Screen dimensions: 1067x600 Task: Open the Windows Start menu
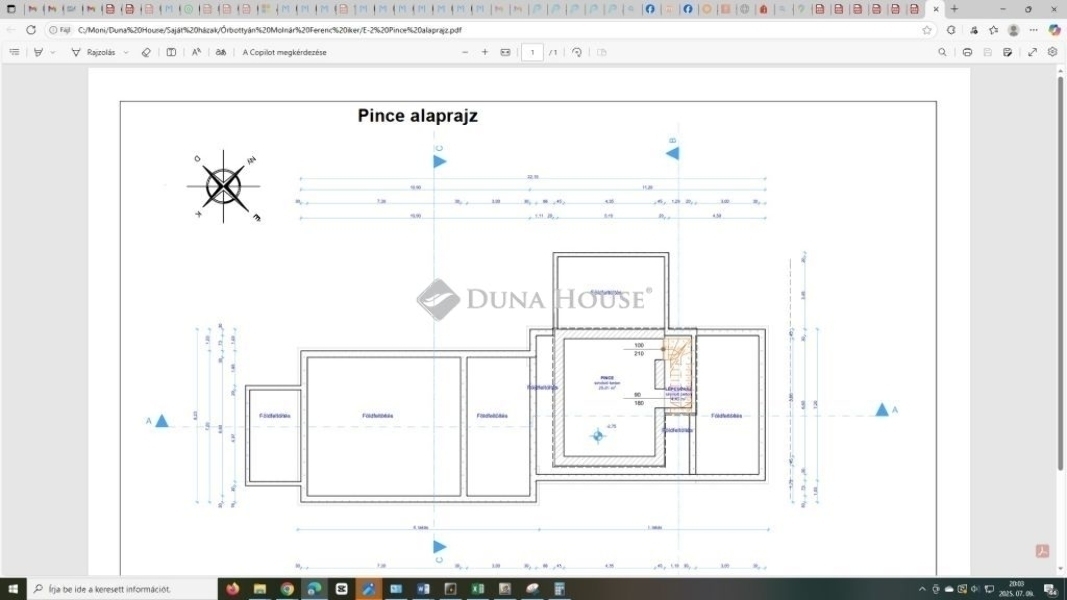click(13, 589)
